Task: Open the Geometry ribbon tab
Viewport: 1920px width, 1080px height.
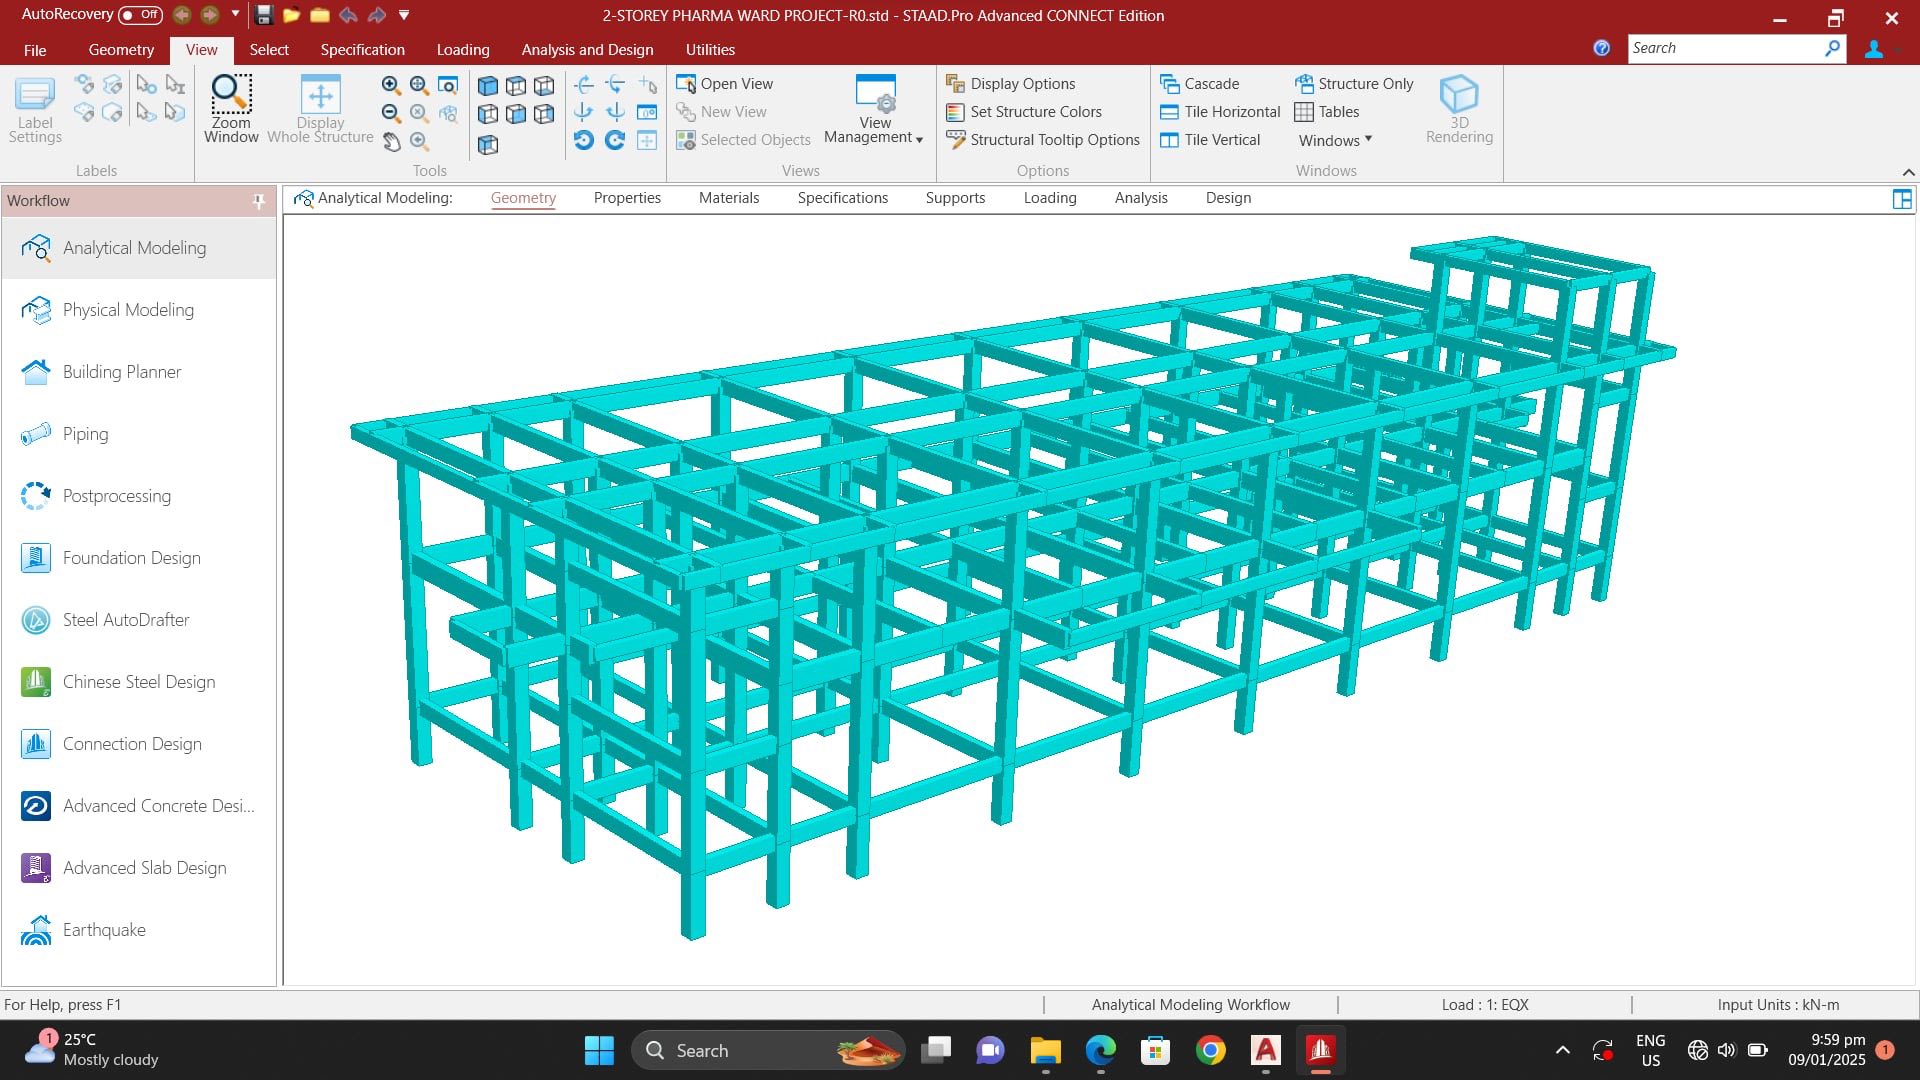Action: click(x=121, y=49)
